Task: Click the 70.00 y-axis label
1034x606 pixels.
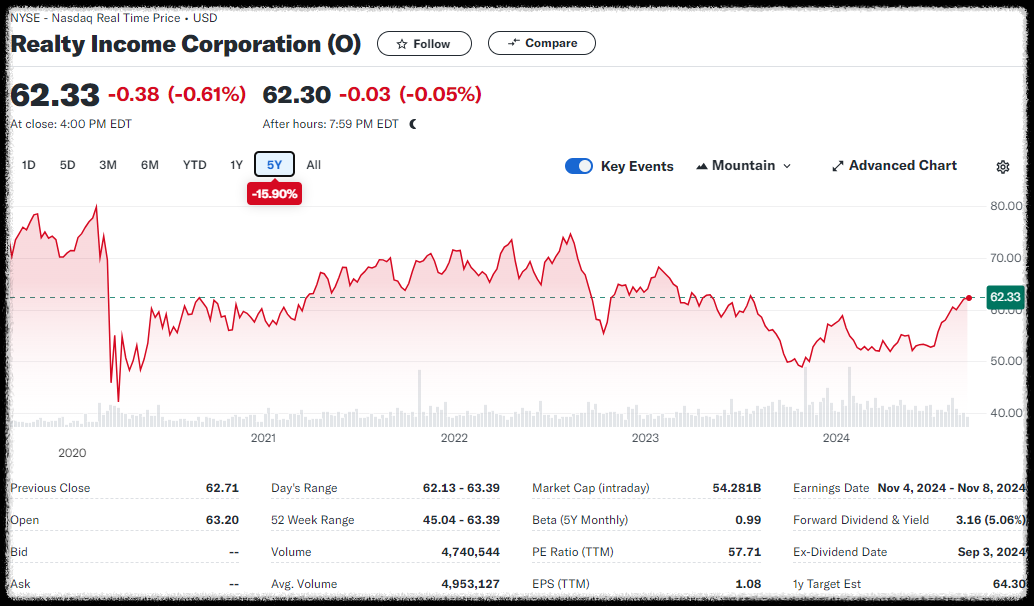Action: coord(1006,258)
